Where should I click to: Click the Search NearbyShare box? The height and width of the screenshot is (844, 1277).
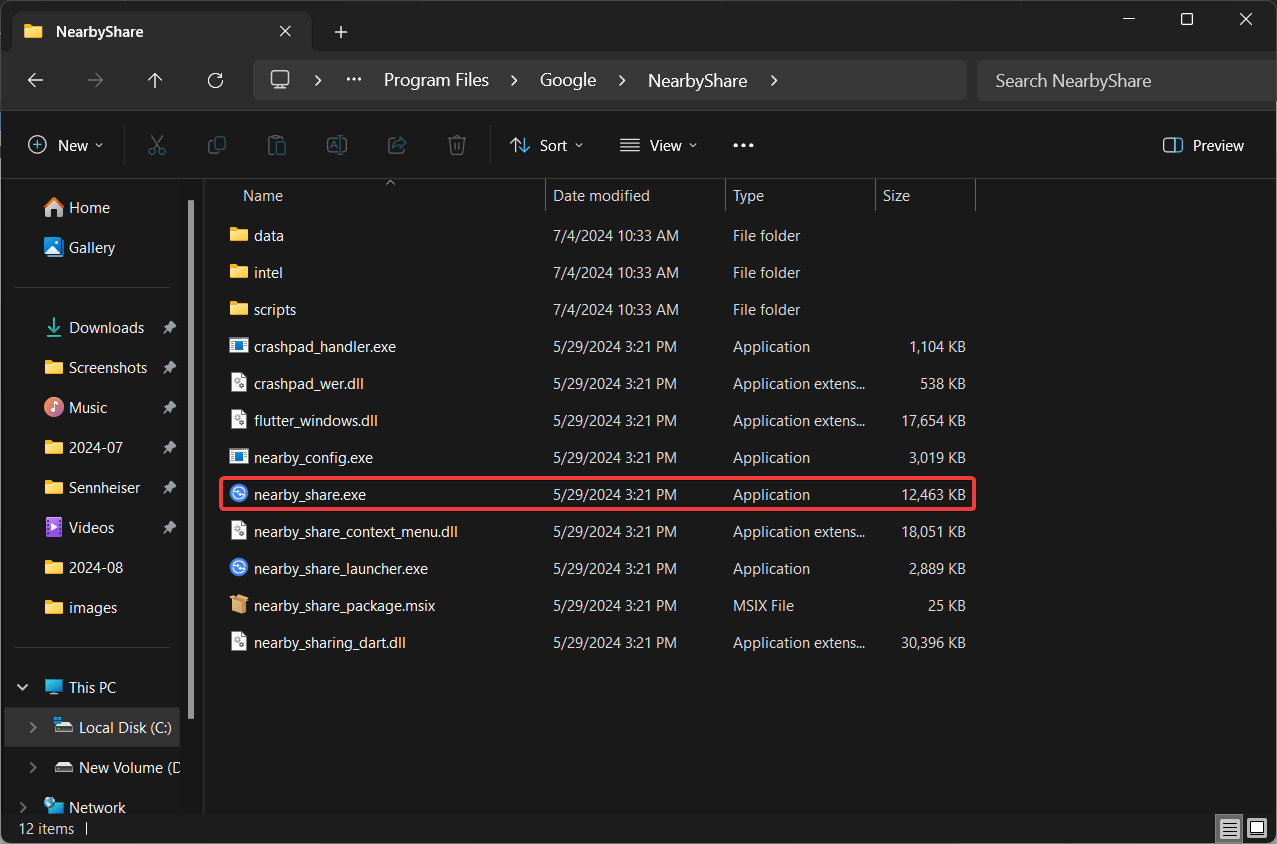coord(1126,81)
